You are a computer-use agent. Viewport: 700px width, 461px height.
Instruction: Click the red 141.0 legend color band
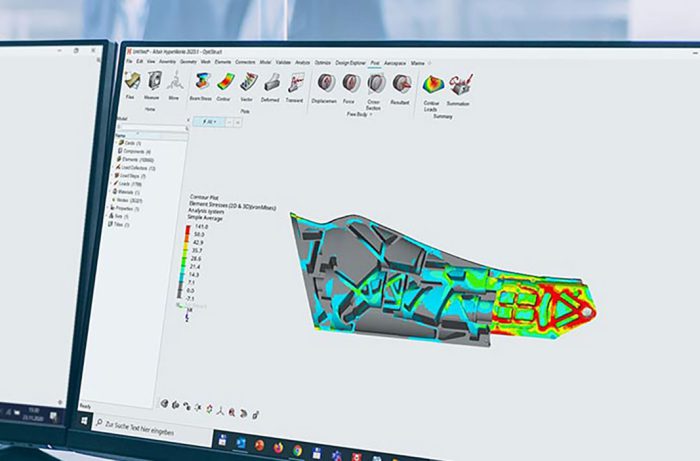[187, 229]
